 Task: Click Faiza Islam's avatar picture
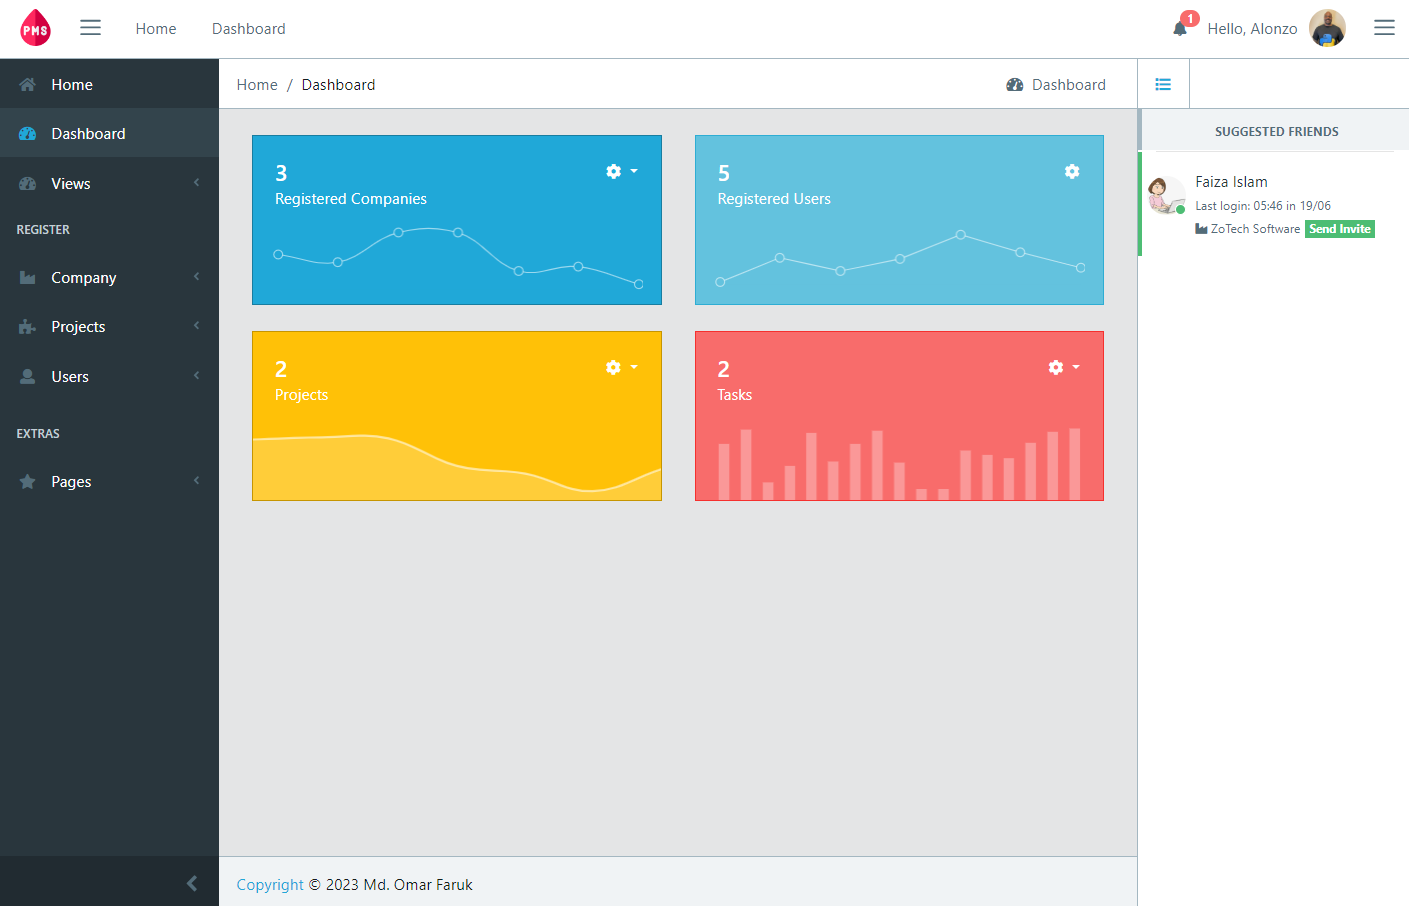tap(1166, 195)
